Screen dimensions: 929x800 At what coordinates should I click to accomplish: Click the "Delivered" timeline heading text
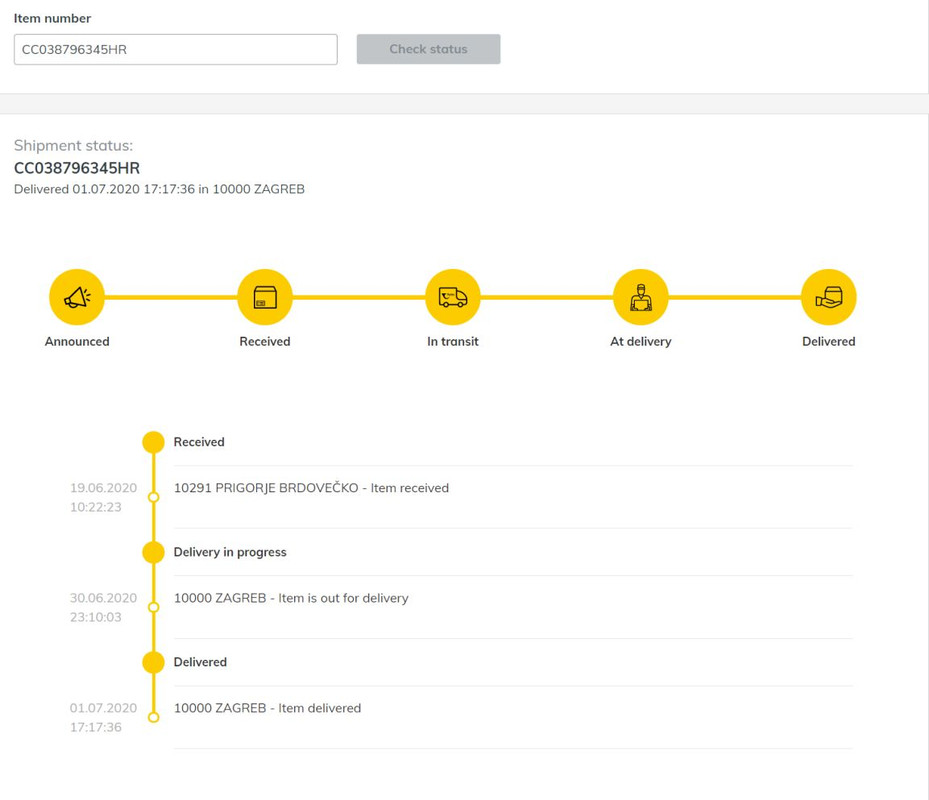[x=200, y=662]
